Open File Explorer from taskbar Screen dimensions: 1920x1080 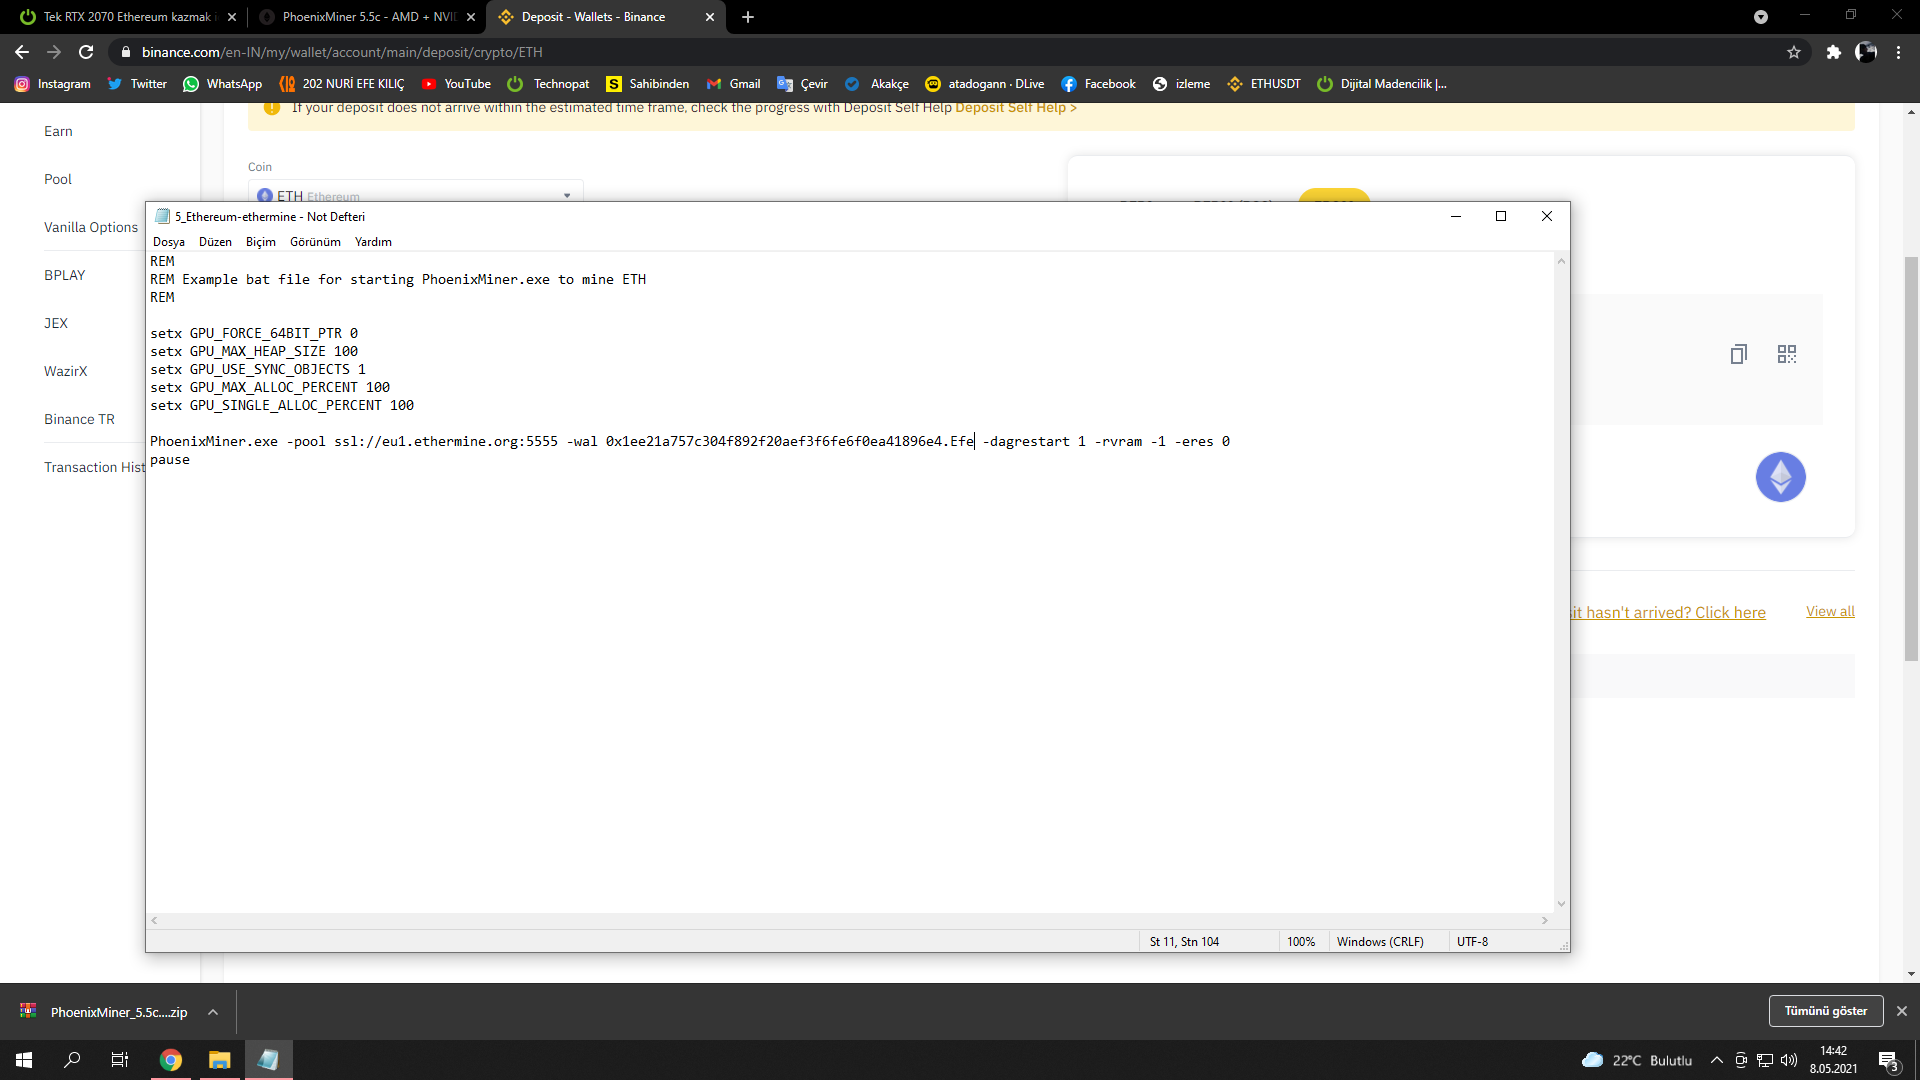click(219, 1060)
